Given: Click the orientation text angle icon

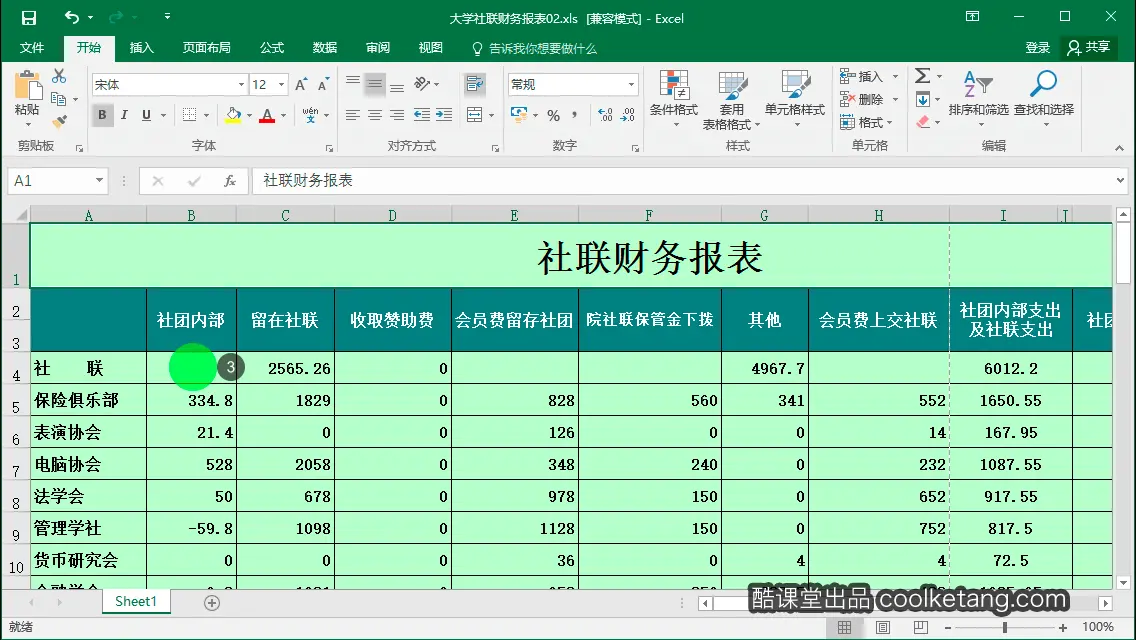Looking at the screenshot, I should [422, 84].
